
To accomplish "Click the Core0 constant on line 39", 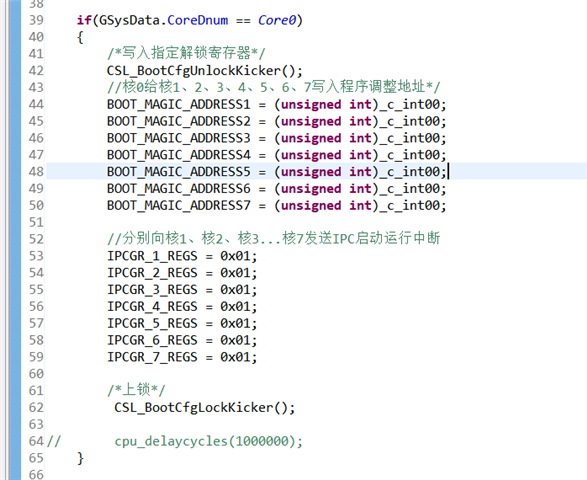I will coord(277,20).
